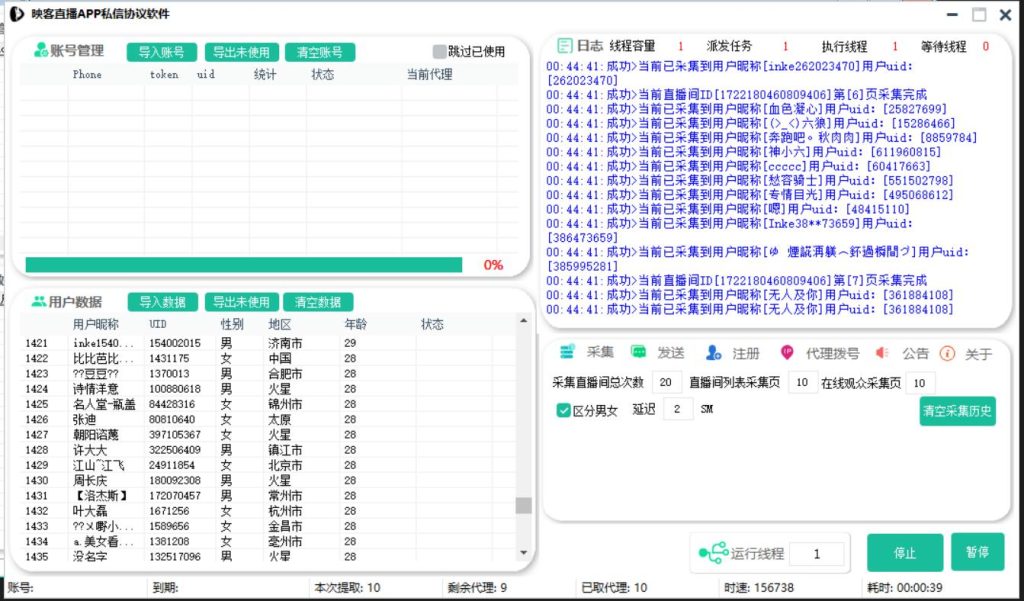This screenshot has width=1024, height=601.
Task: Click the green account progress bar
Action: [x=243, y=265]
